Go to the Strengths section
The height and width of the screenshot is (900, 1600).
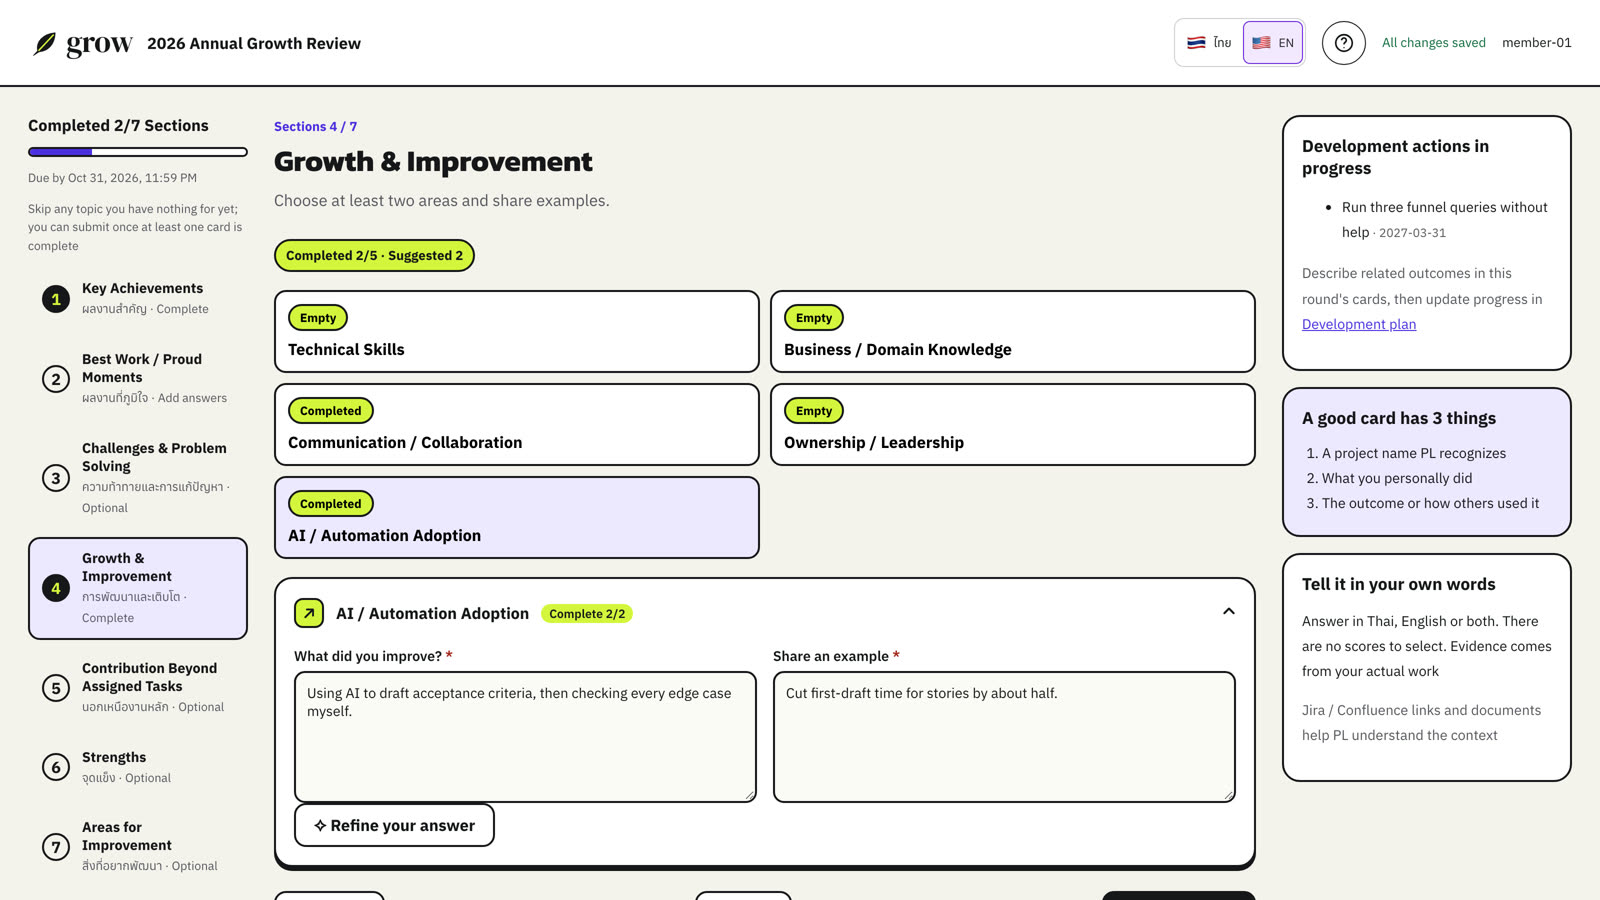pyautogui.click(x=138, y=767)
